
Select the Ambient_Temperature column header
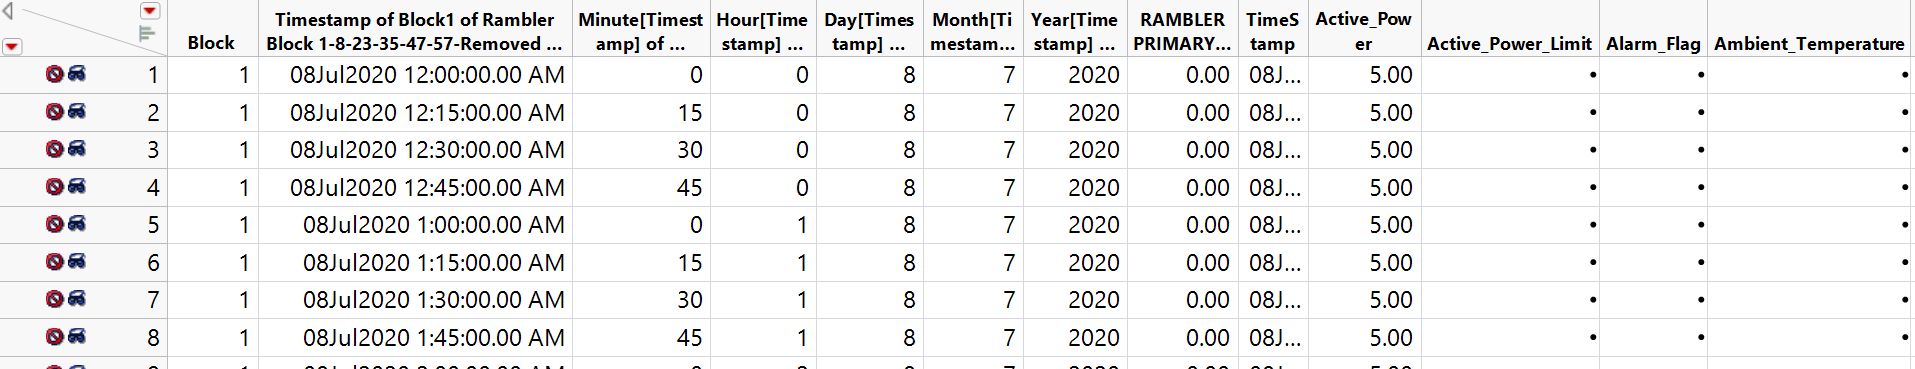[1809, 43]
